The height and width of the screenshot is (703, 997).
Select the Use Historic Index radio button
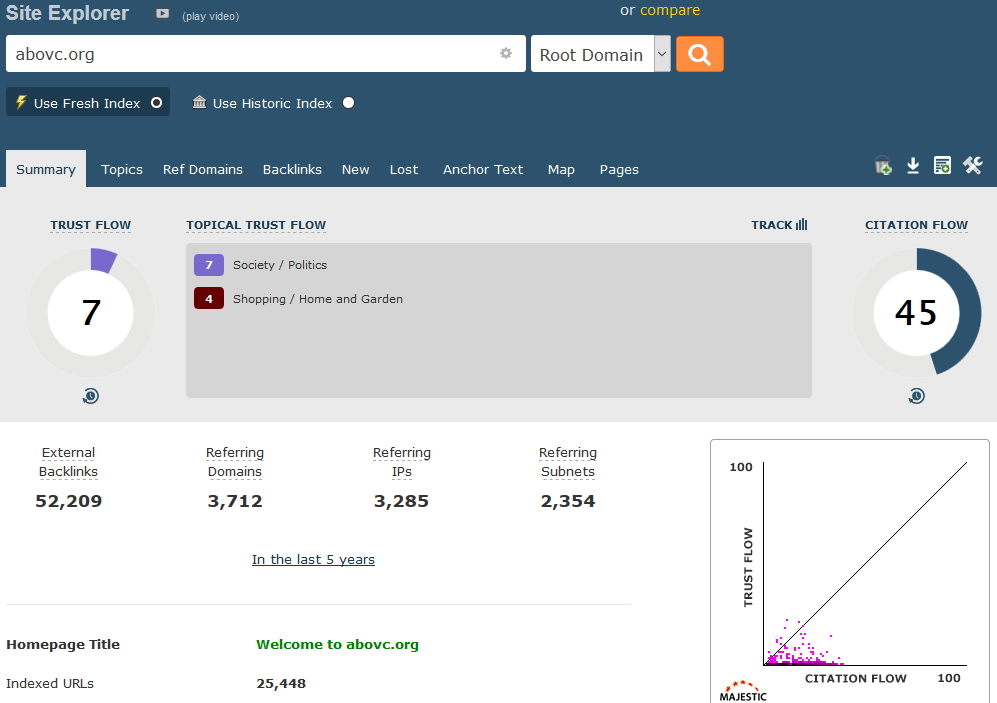[x=348, y=103]
